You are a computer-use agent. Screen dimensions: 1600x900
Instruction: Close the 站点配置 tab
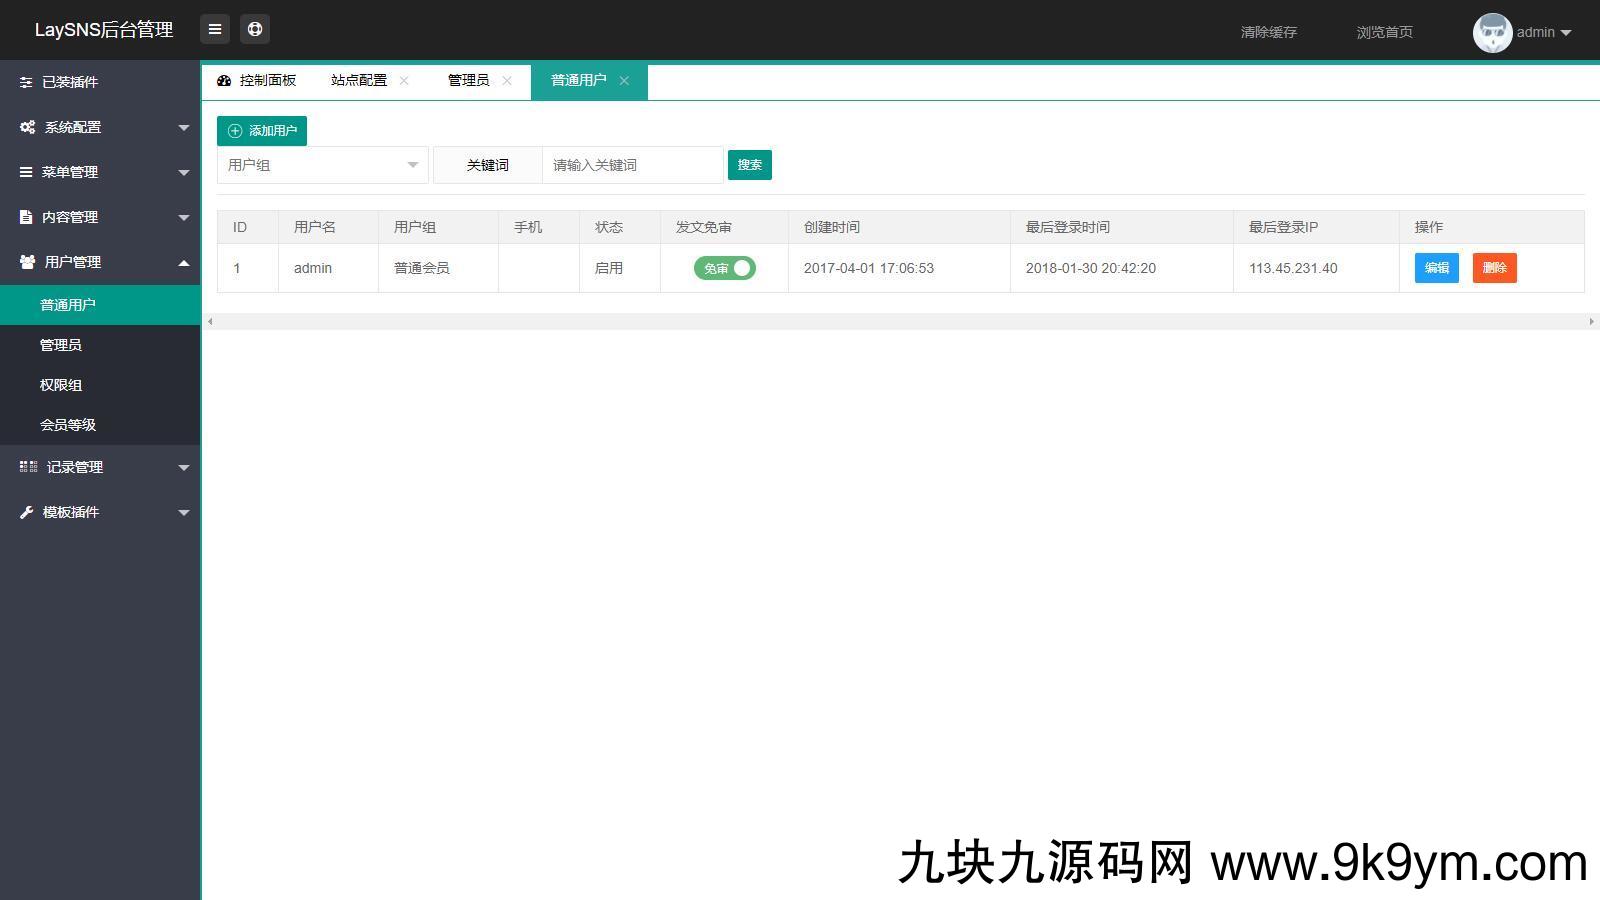tap(404, 81)
